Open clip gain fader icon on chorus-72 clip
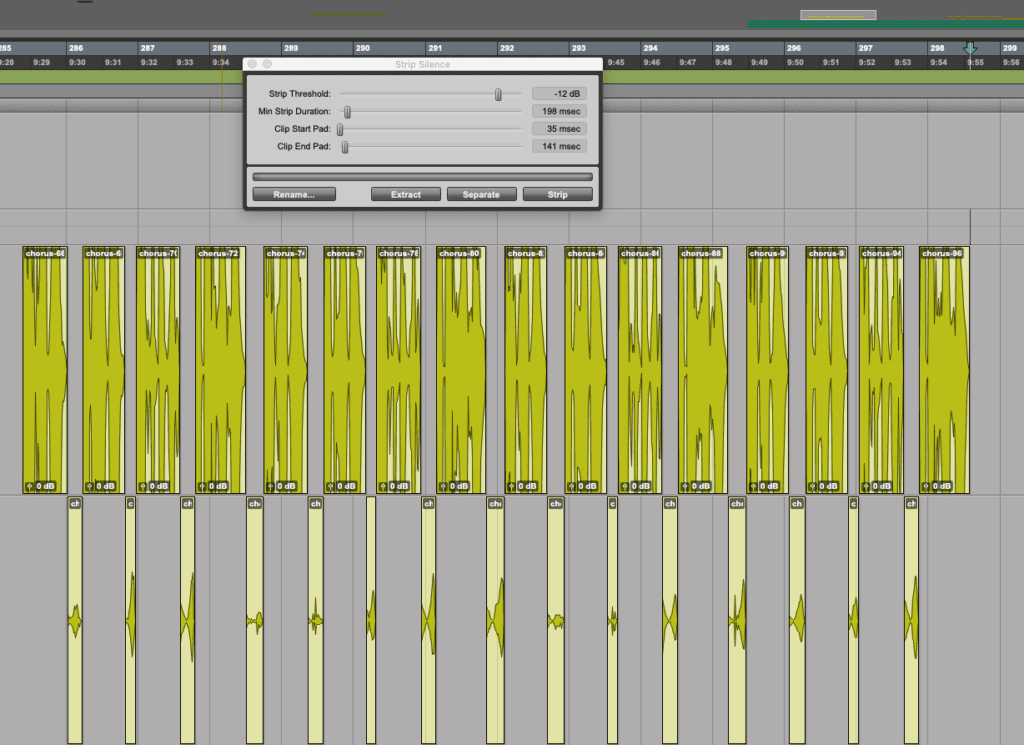Image resolution: width=1024 pixels, height=745 pixels. pyautogui.click(x=202, y=486)
